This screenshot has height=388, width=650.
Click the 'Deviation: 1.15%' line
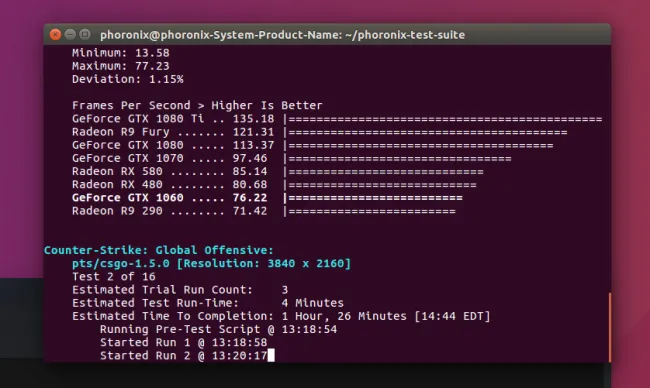[x=128, y=79]
